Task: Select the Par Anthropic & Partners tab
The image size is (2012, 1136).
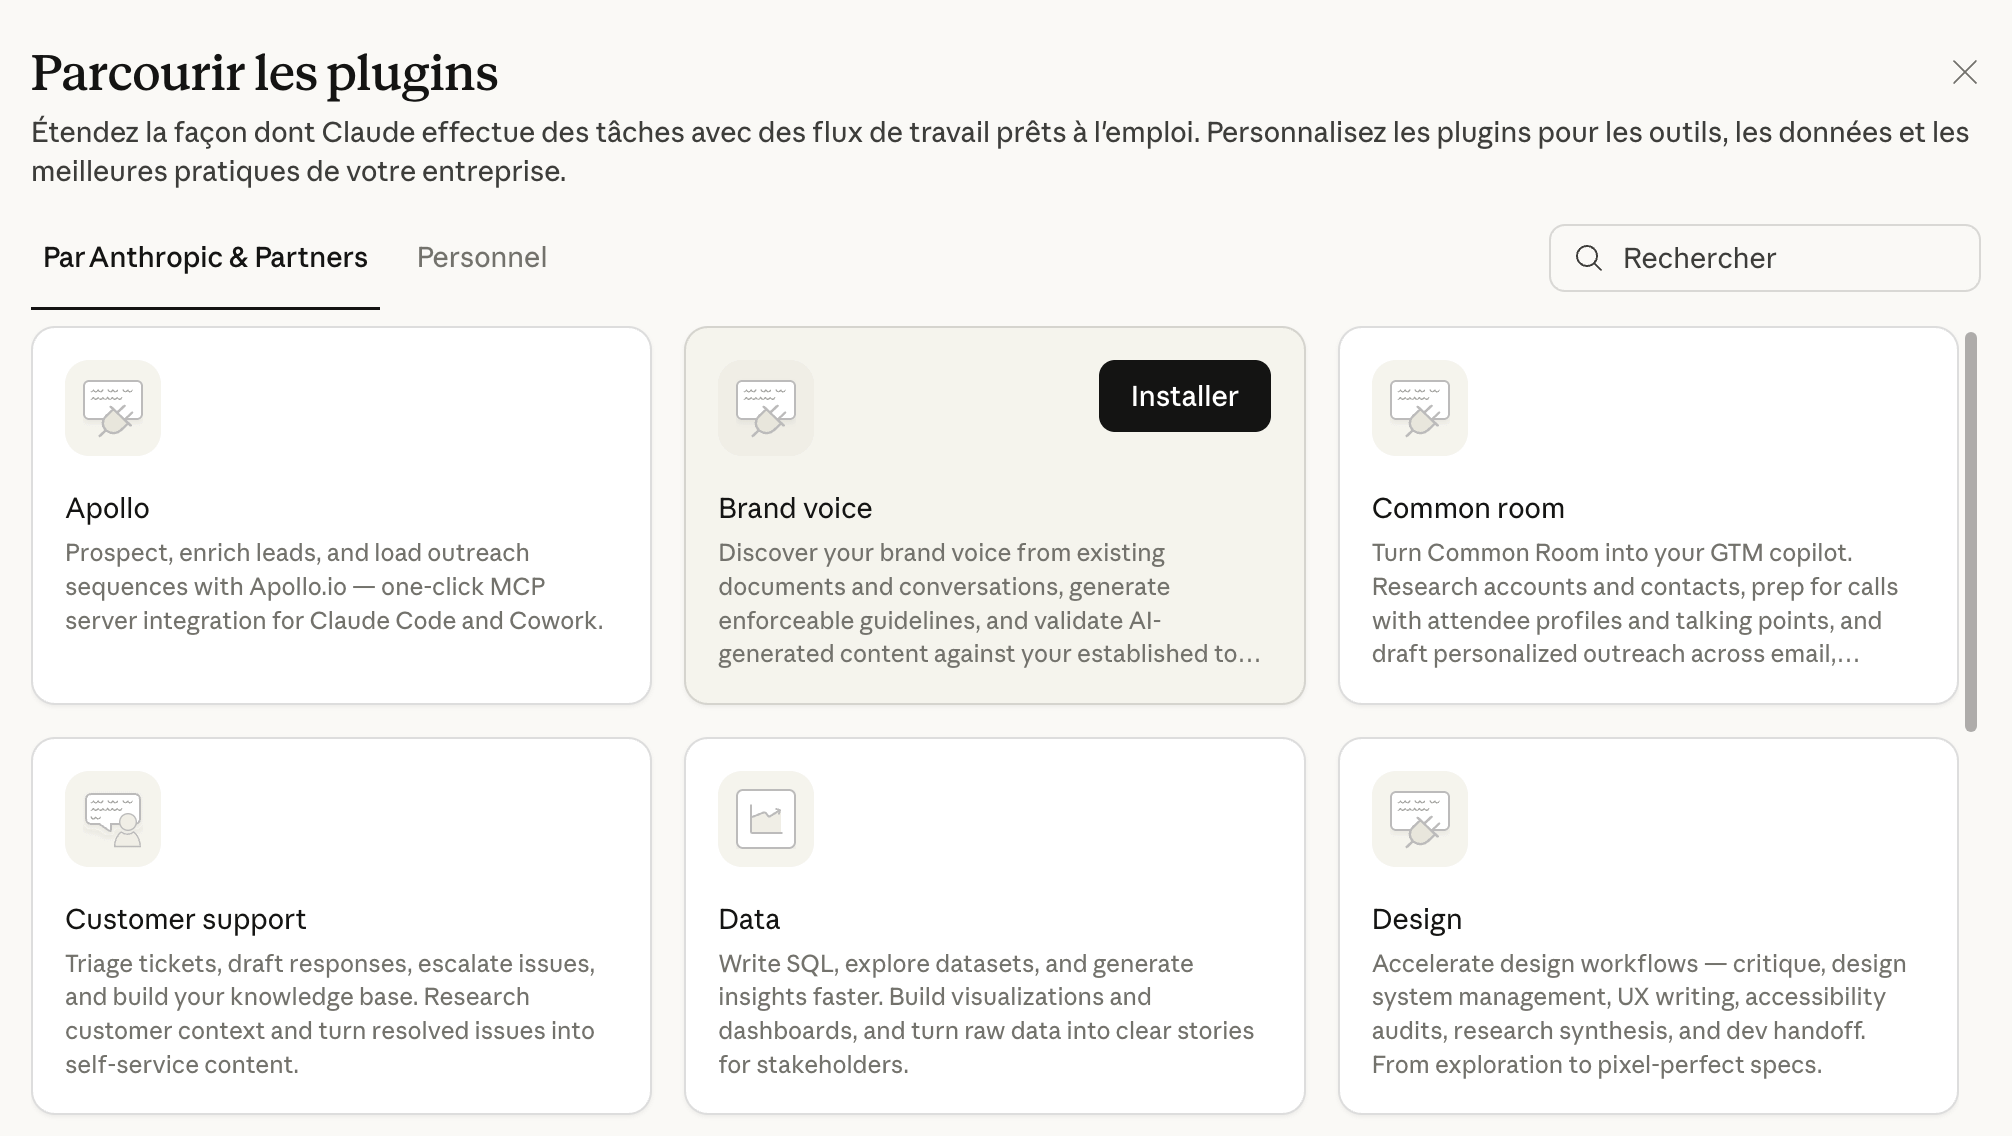Action: [x=205, y=258]
